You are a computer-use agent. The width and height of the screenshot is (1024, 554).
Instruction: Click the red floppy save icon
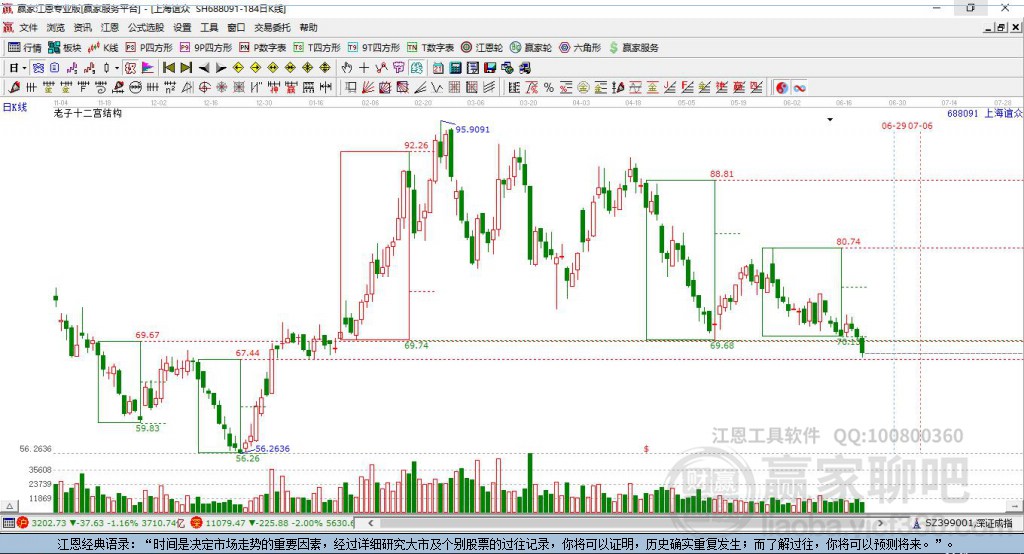490,68
